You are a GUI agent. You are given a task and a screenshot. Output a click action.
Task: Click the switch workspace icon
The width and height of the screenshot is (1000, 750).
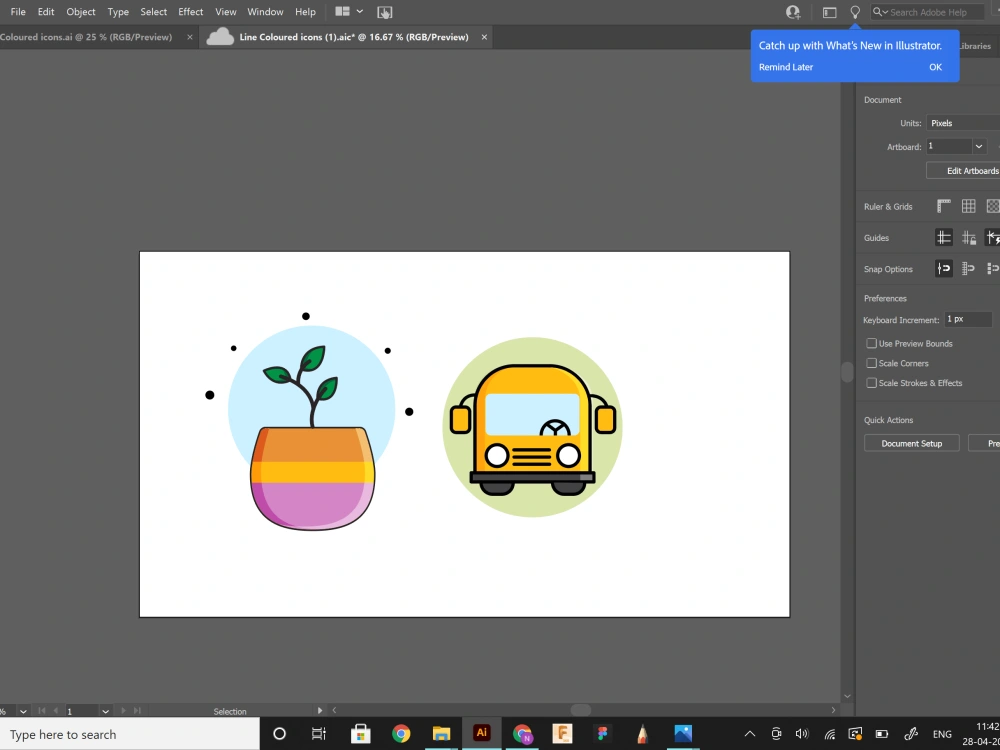pos(829,12)
